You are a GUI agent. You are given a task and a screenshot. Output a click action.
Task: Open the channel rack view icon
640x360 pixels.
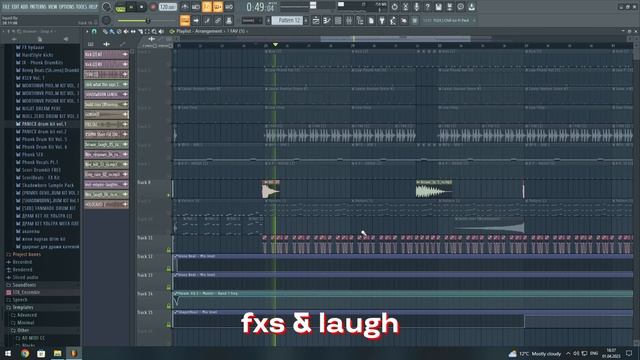click(x=338, y=20)
